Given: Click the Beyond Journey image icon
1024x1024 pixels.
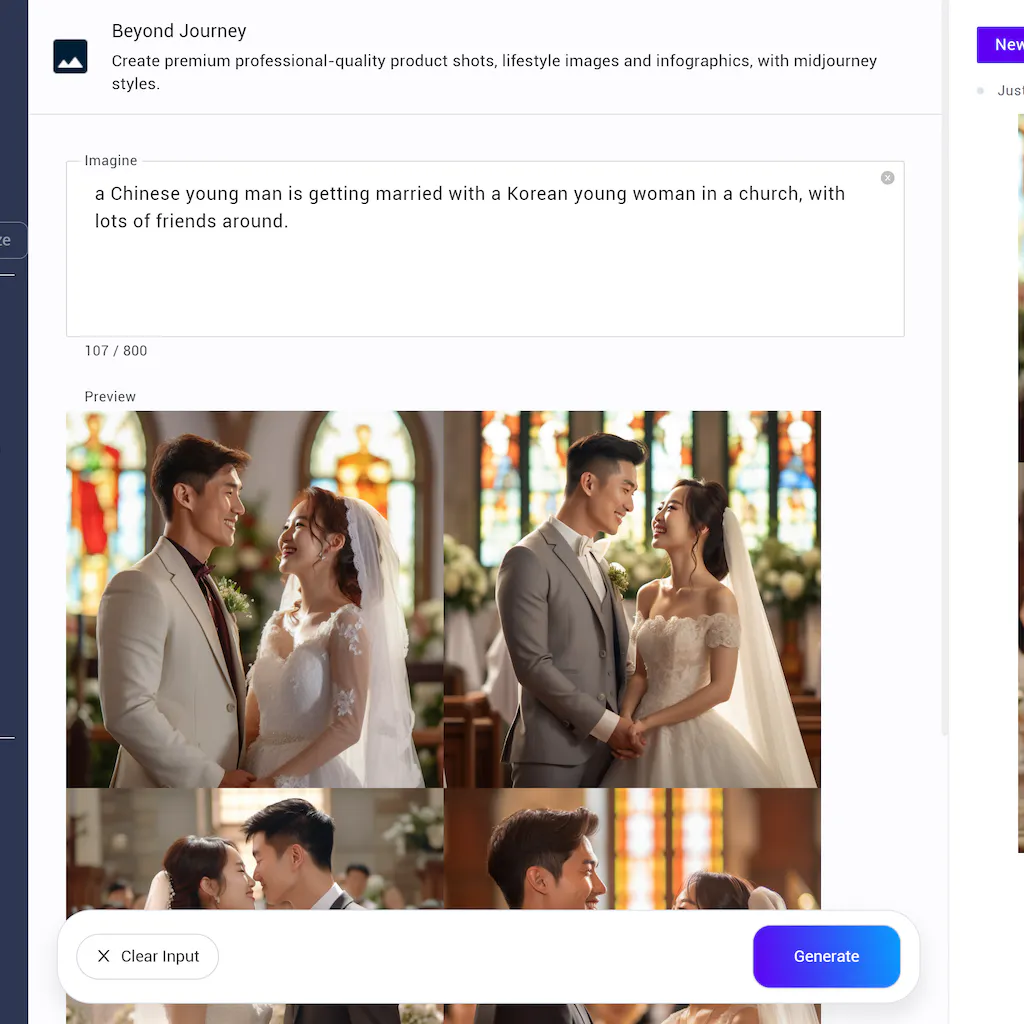Looking at the screenshot, I should pyautogui.click(x=70, y=57).
